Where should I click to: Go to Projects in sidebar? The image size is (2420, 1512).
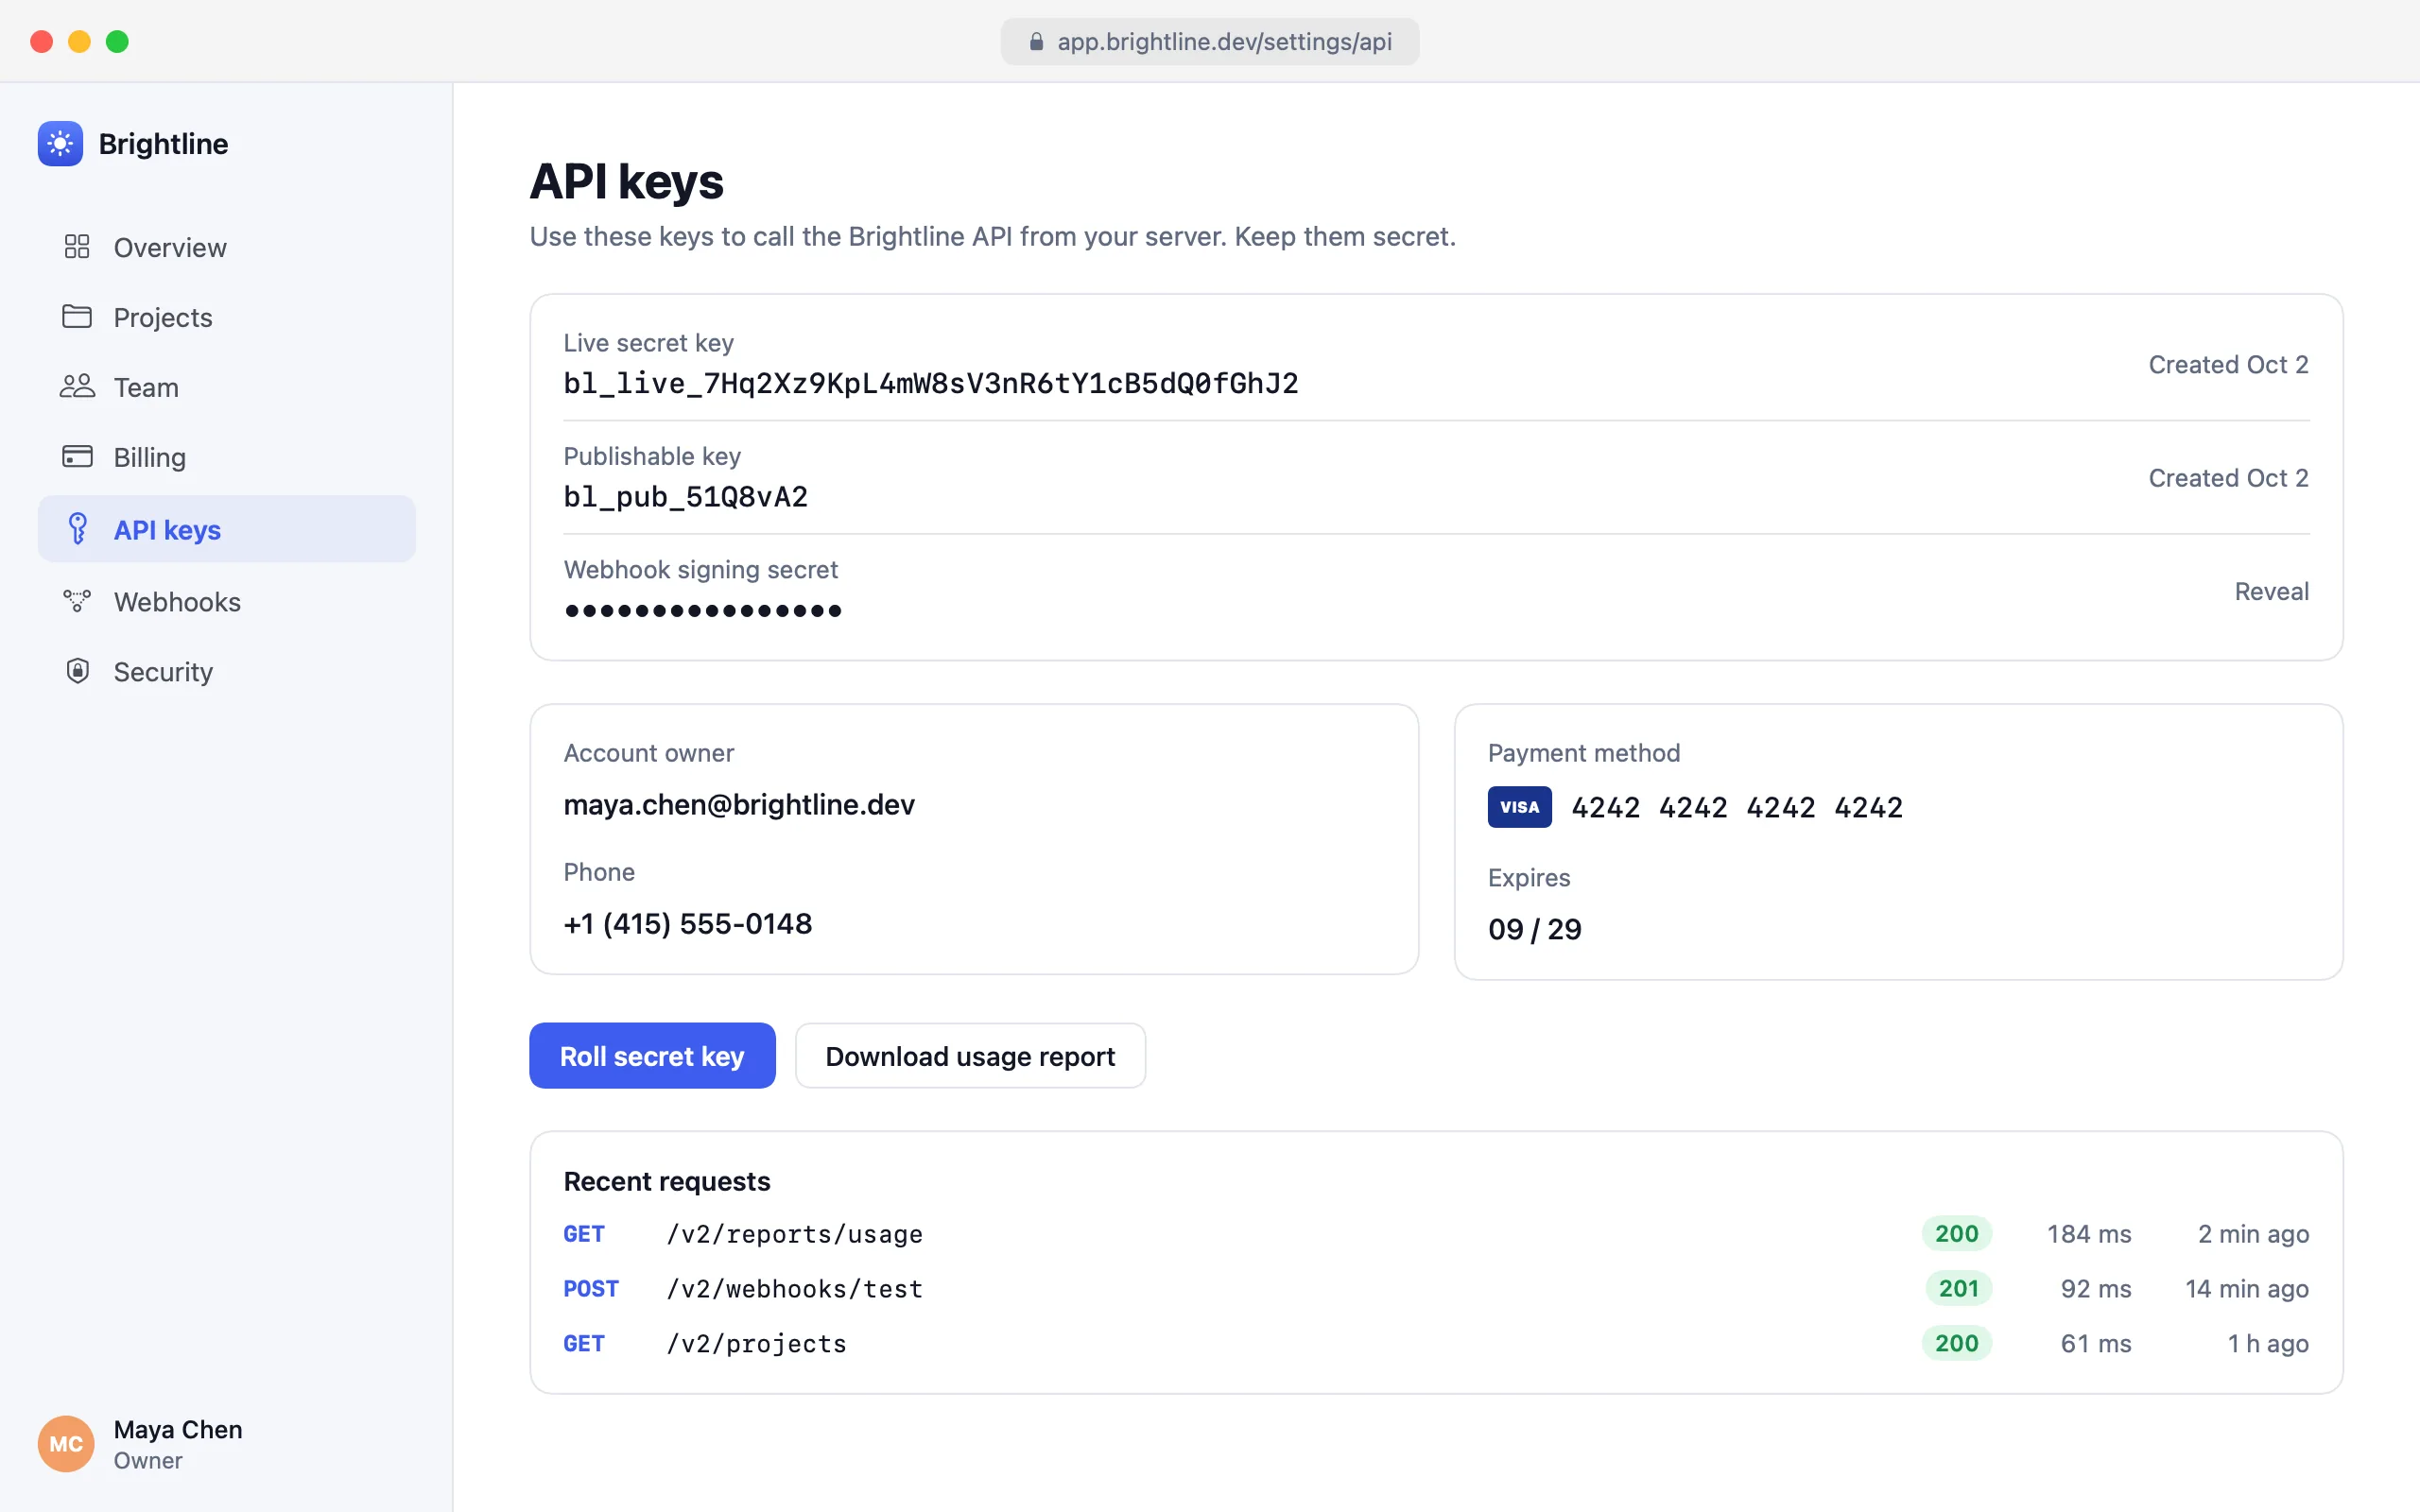(227, 317)
